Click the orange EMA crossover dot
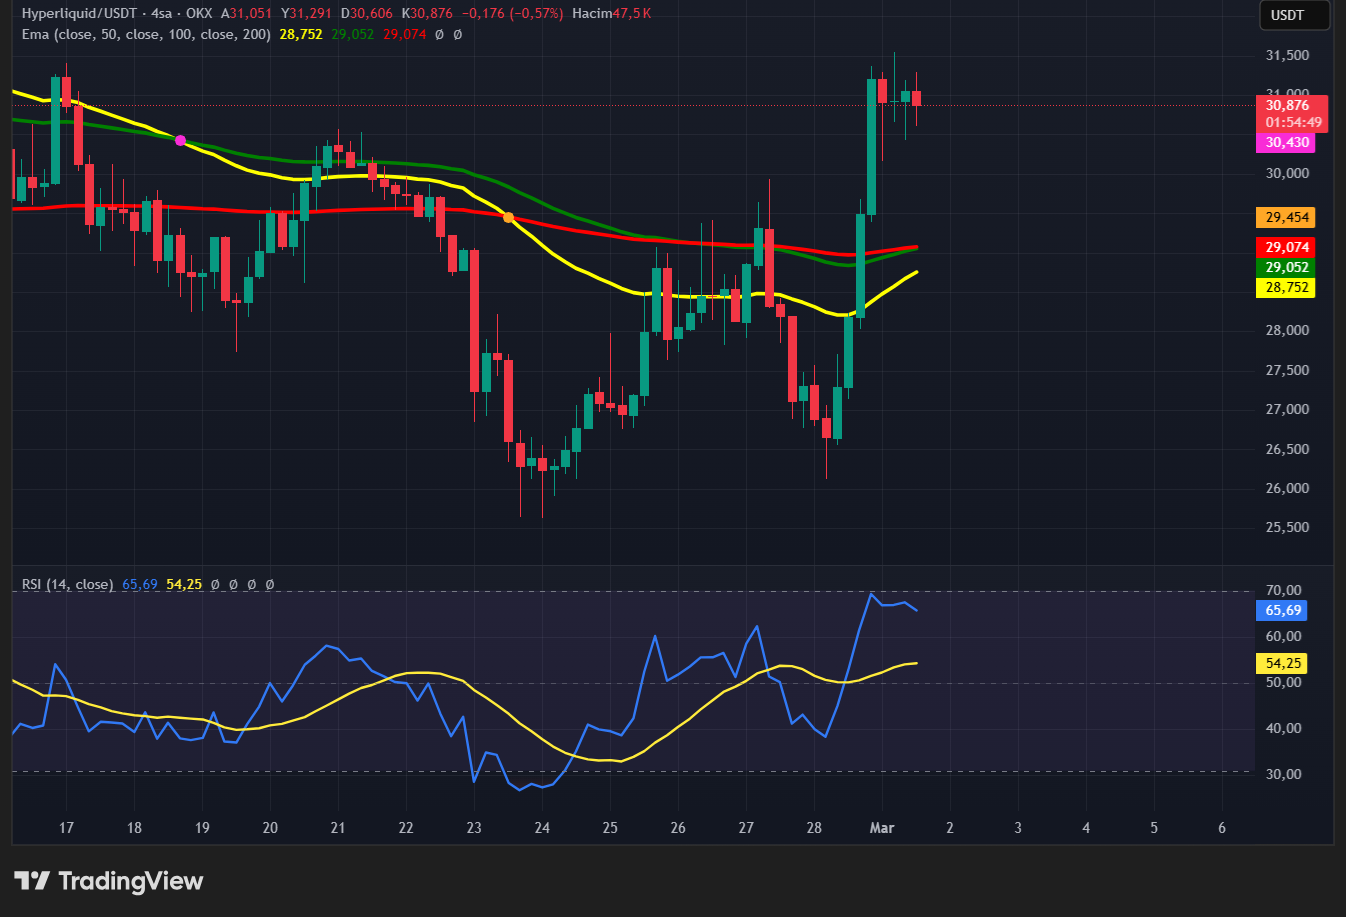Screen dimensions: 1346x917 point(509,217)
